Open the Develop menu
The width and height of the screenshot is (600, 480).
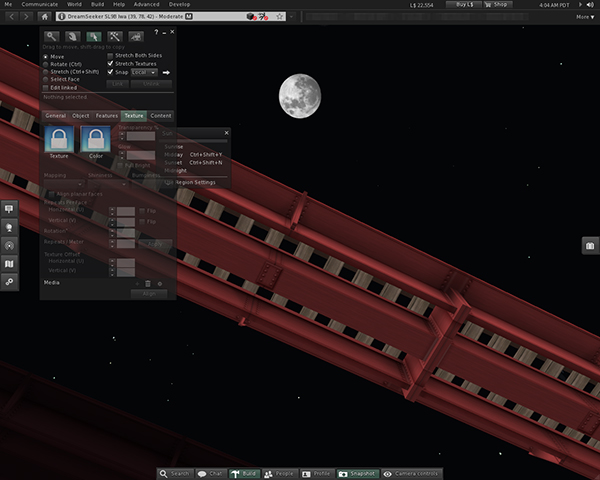179,5
